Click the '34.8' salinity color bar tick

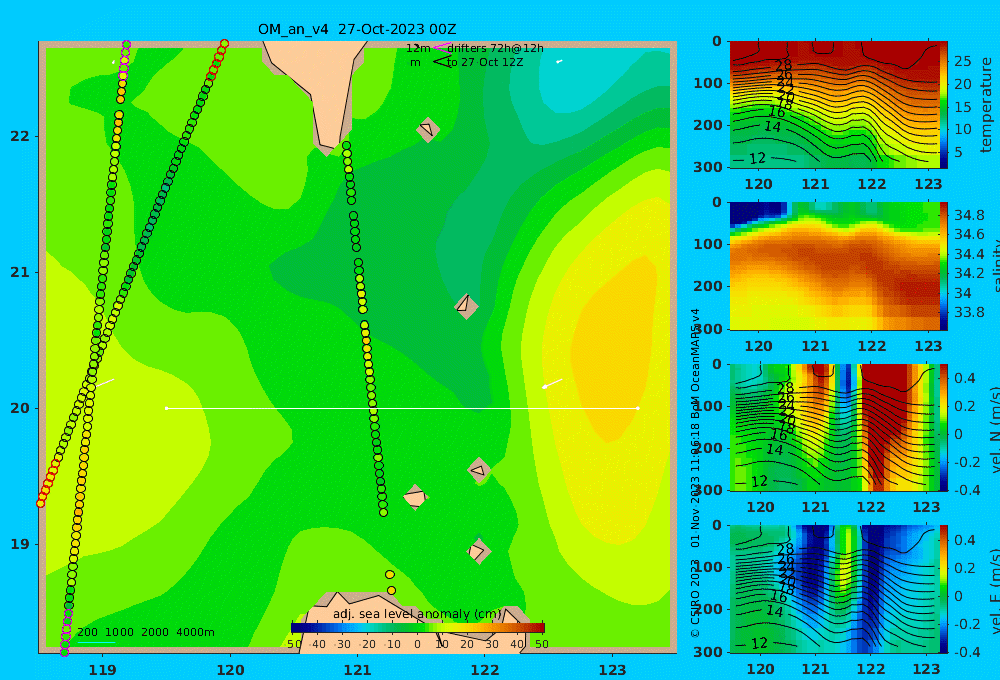(969, 215)
